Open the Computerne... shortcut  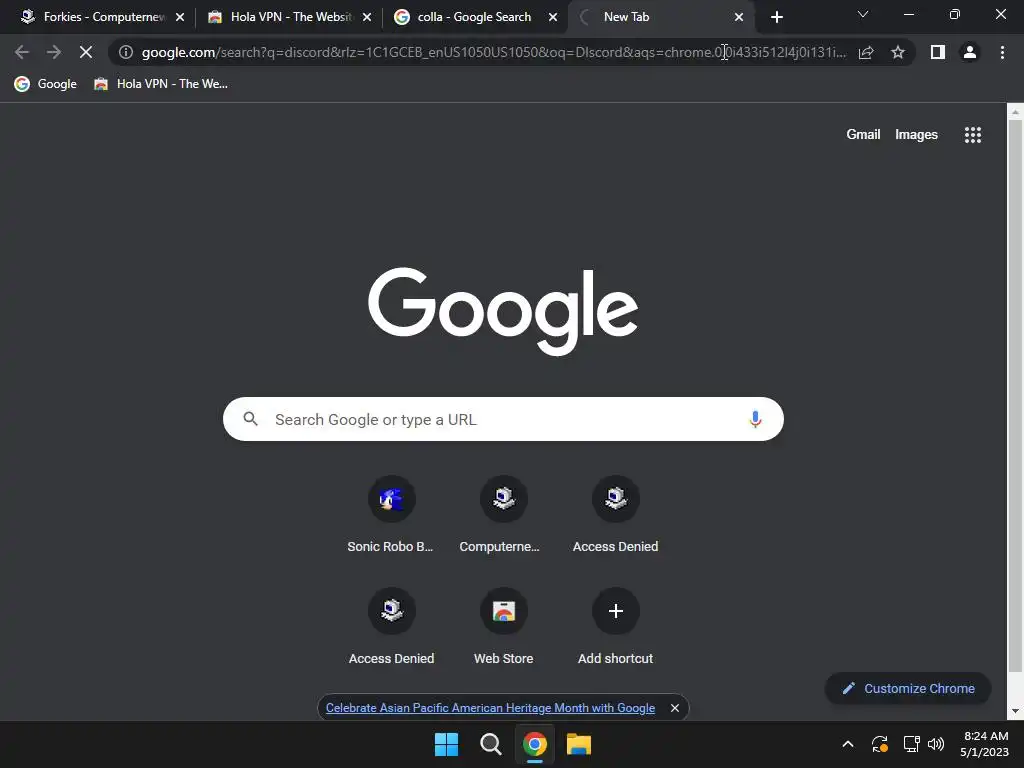click(504, 515)
